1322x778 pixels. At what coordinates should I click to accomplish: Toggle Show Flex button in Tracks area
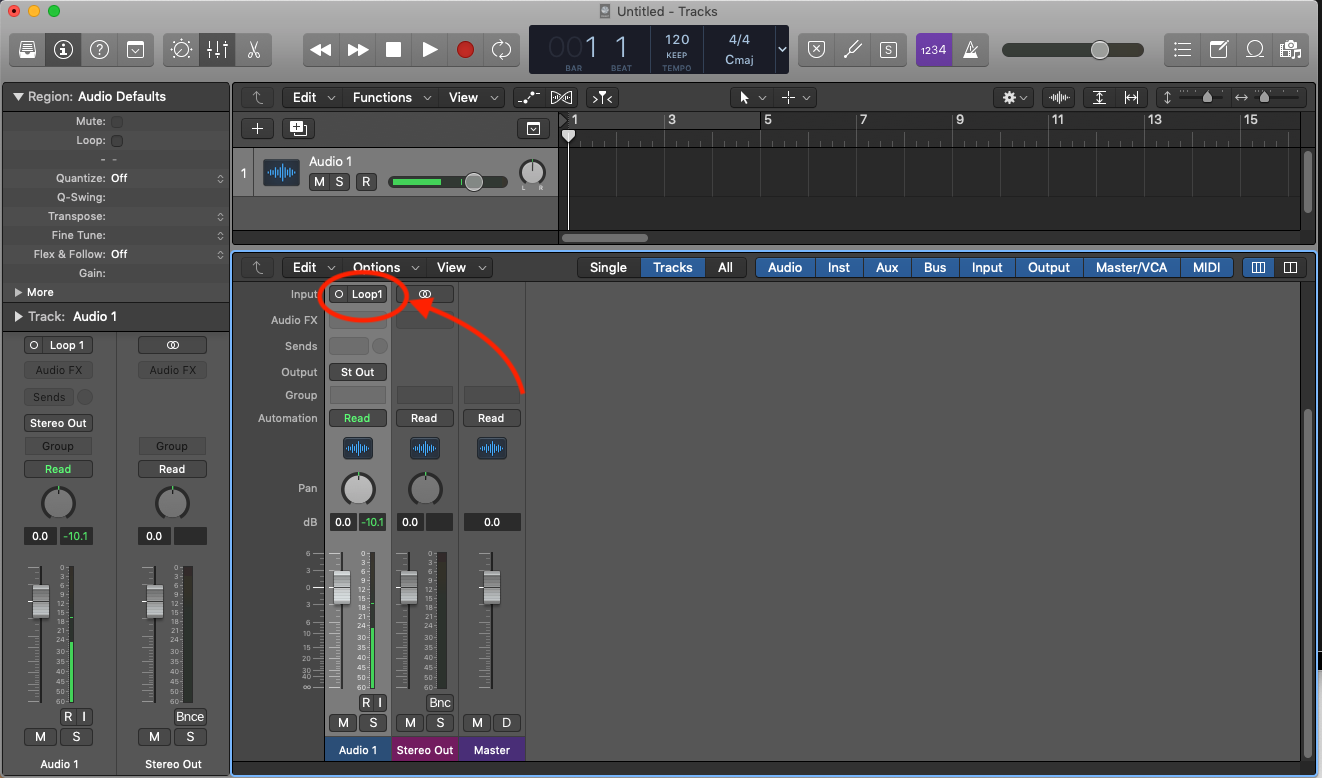pyautogui.click(x=562, y=97)
